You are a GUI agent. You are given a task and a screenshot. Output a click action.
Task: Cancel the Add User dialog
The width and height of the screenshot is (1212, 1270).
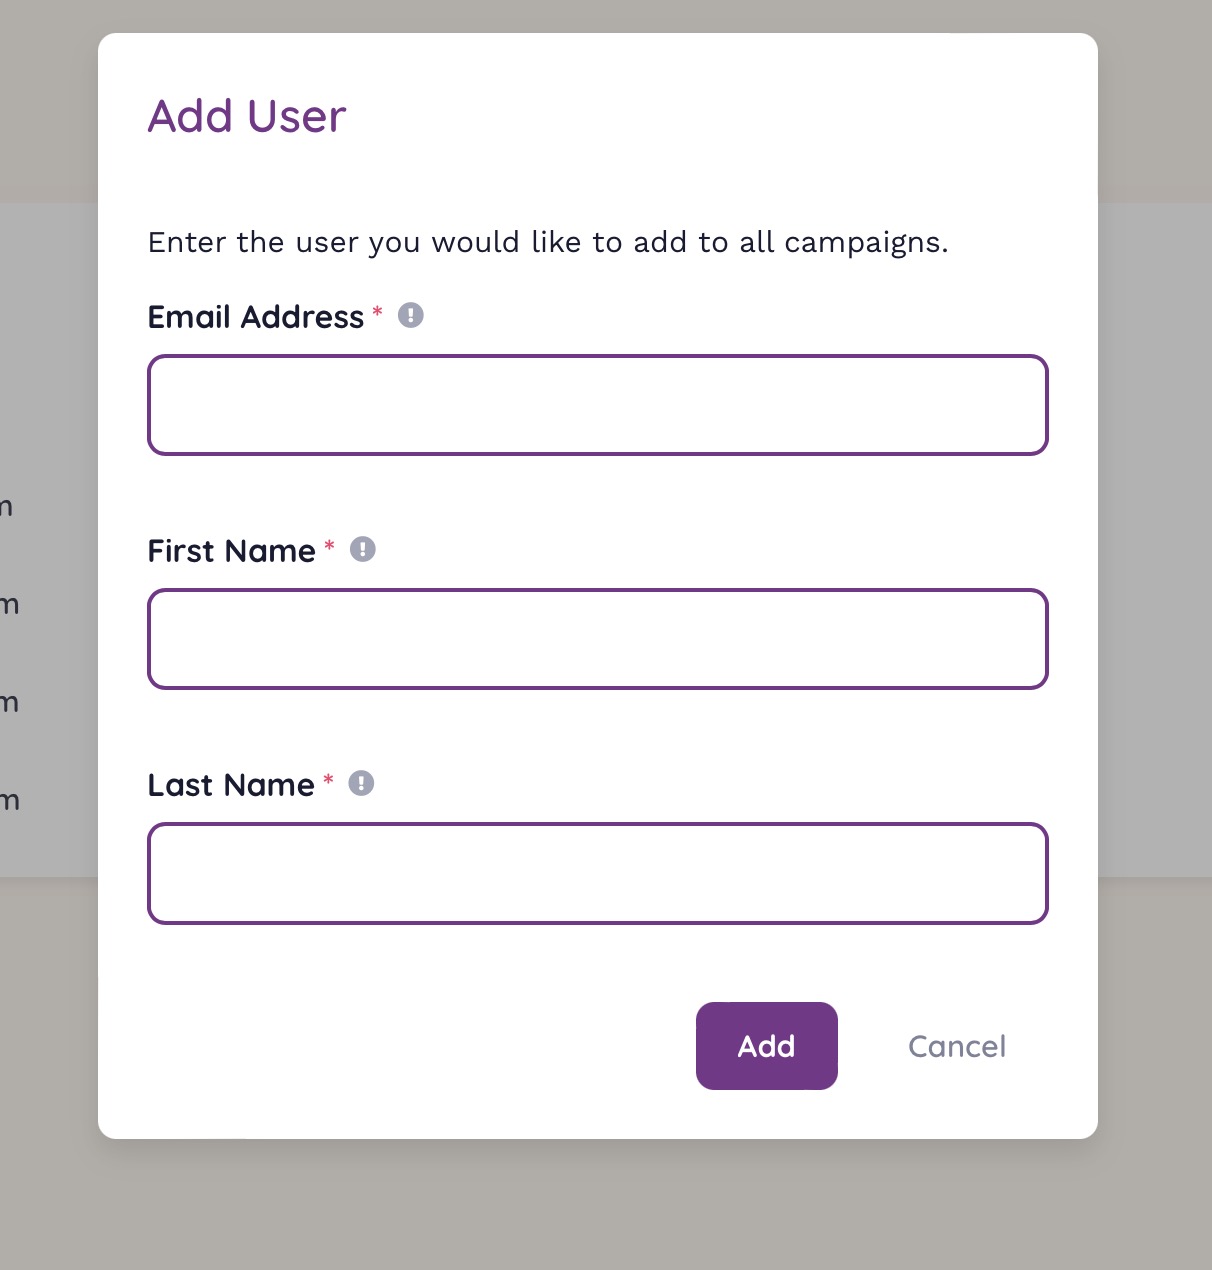point(957,1046)
